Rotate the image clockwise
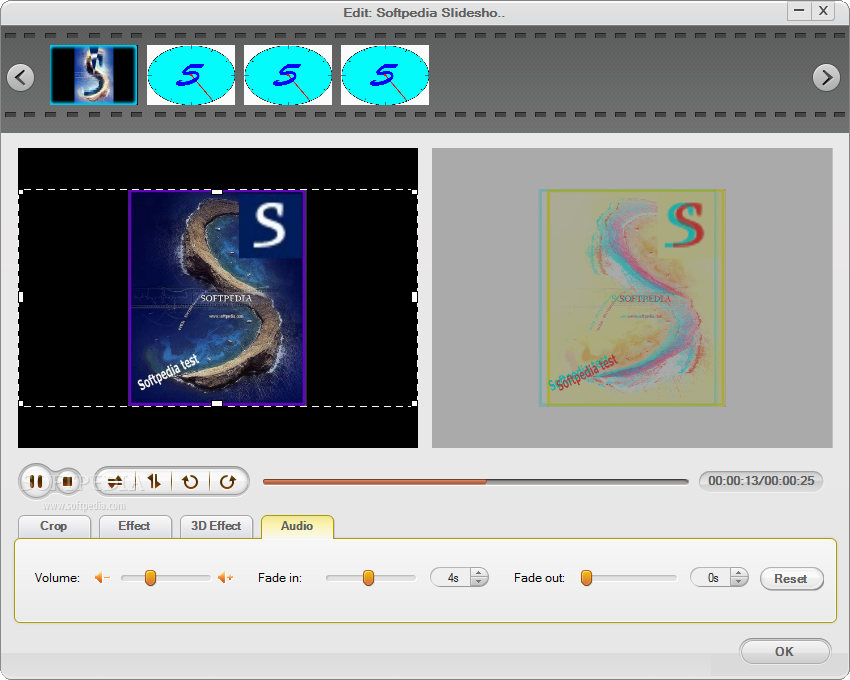 [227, 481]
